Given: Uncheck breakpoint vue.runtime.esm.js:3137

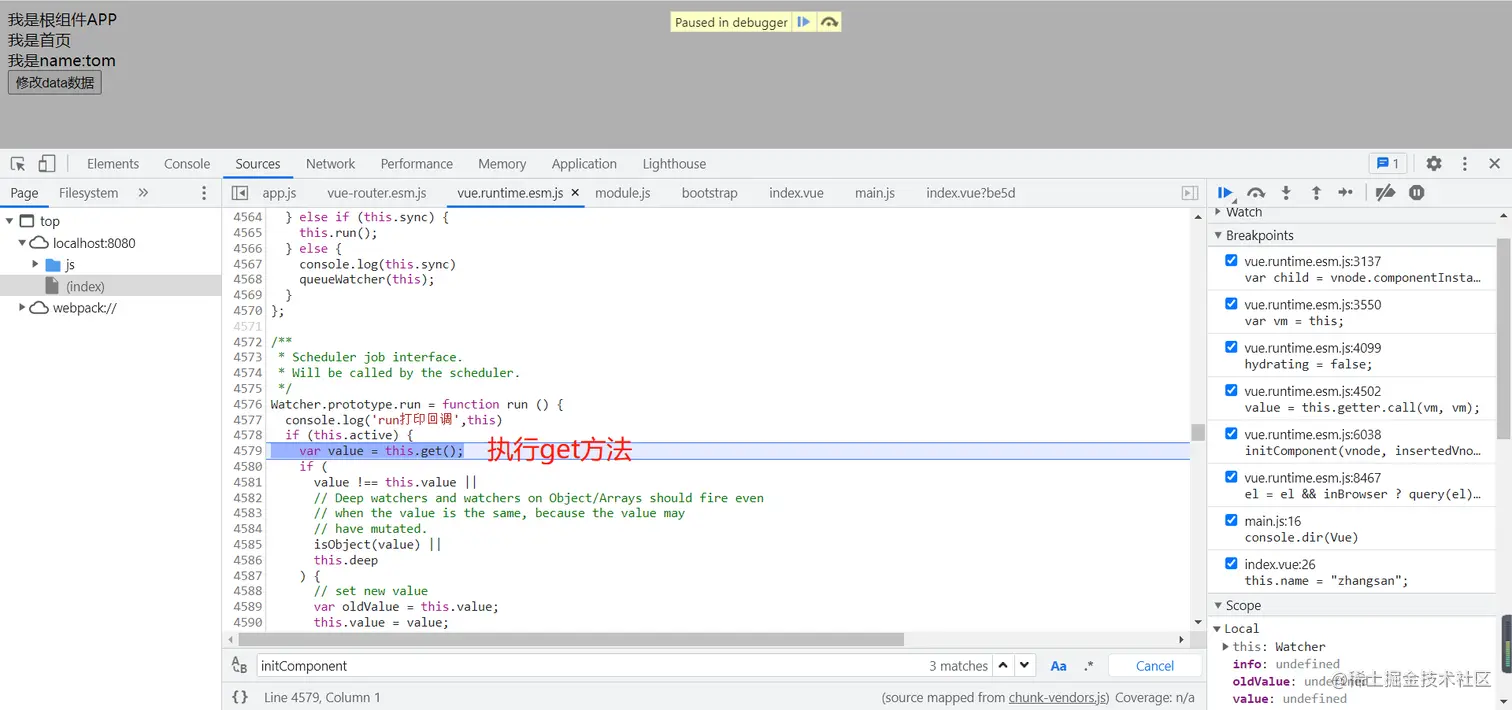Looking at the screenshot, I should 1231,260.
